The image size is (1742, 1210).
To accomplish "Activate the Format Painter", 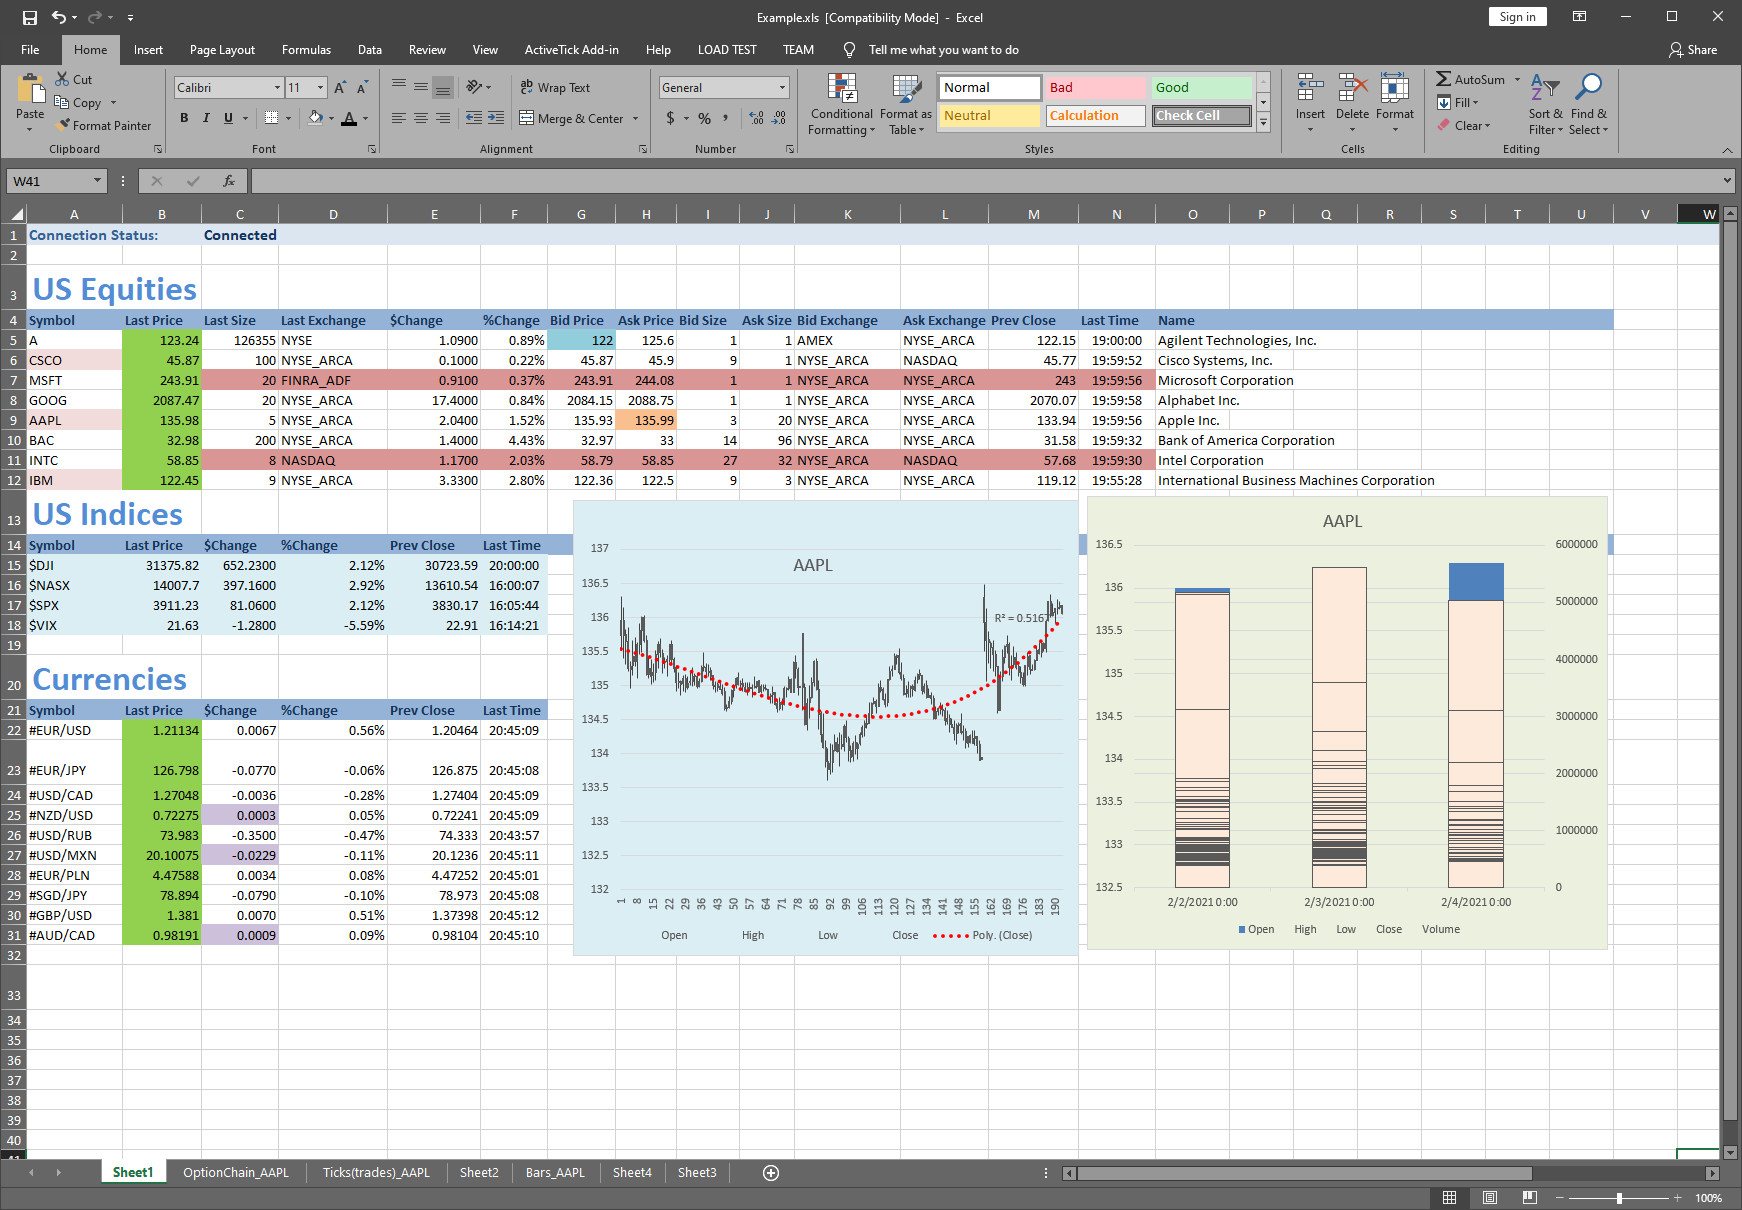I will point(104,125).
